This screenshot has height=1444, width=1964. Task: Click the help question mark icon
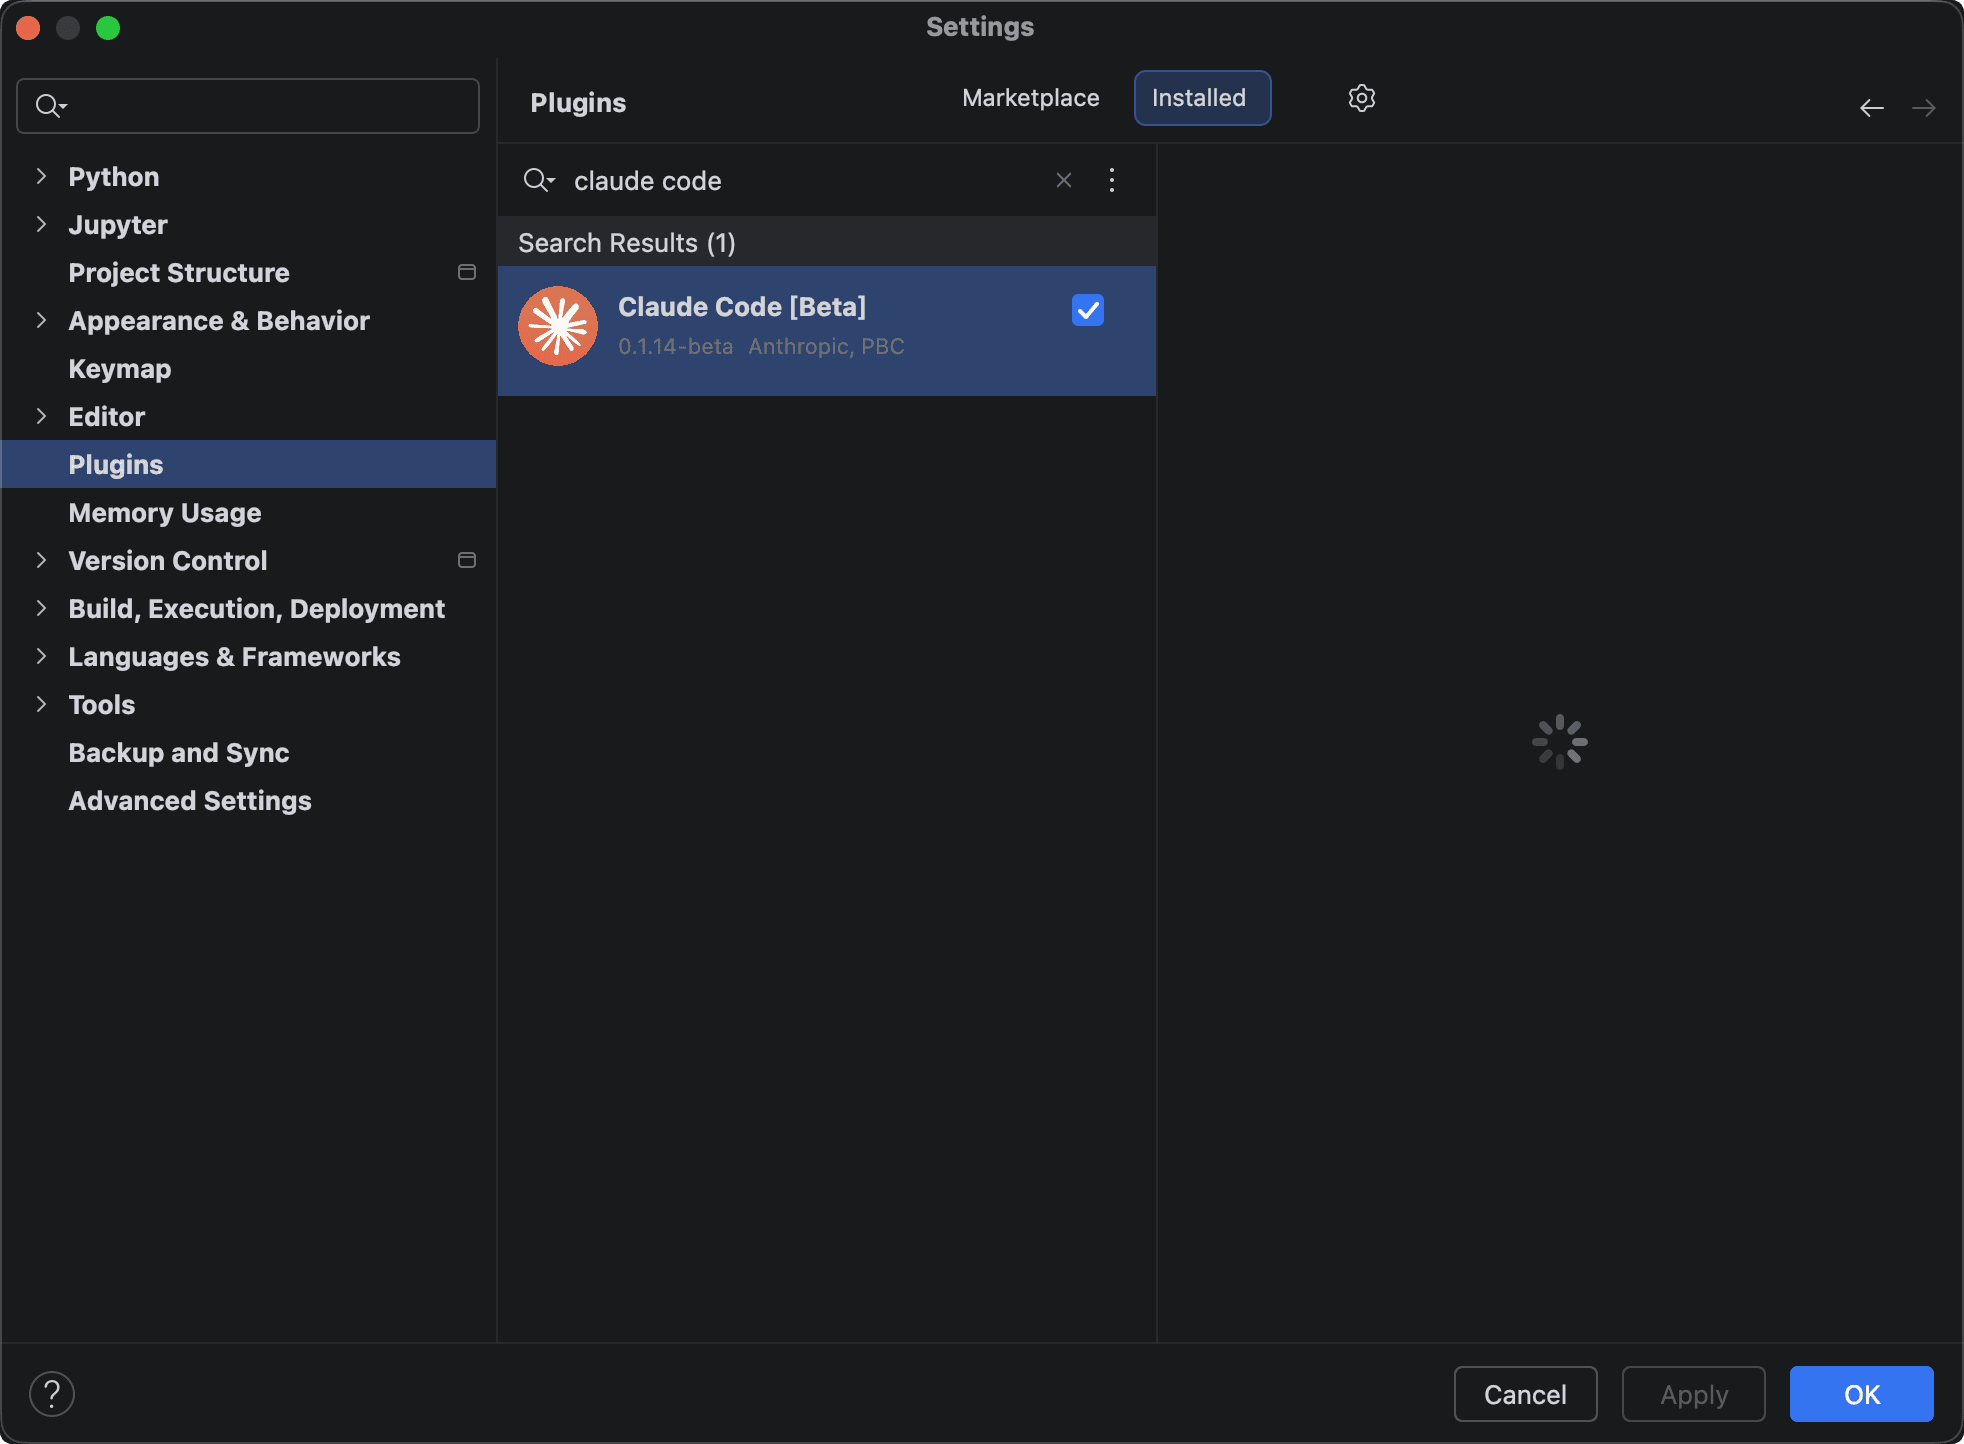(52, 1394)
